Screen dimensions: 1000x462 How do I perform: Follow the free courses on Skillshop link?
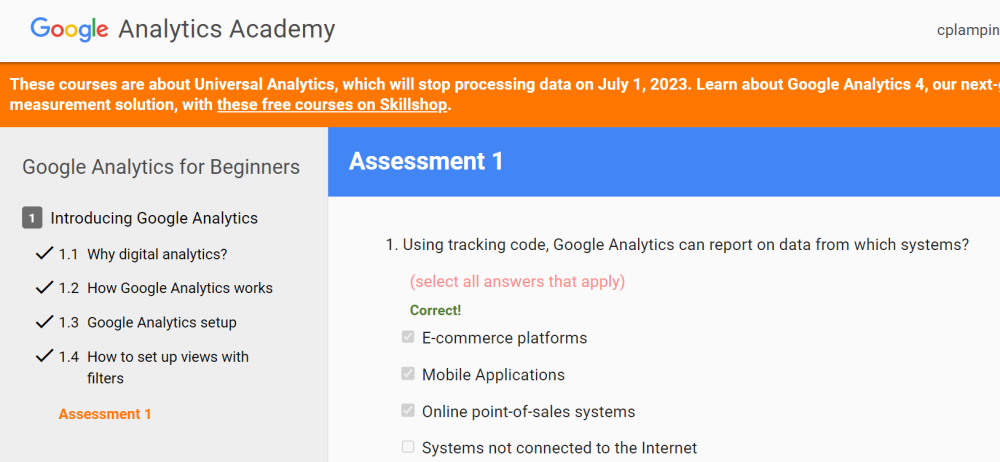(x=332, y=104)
